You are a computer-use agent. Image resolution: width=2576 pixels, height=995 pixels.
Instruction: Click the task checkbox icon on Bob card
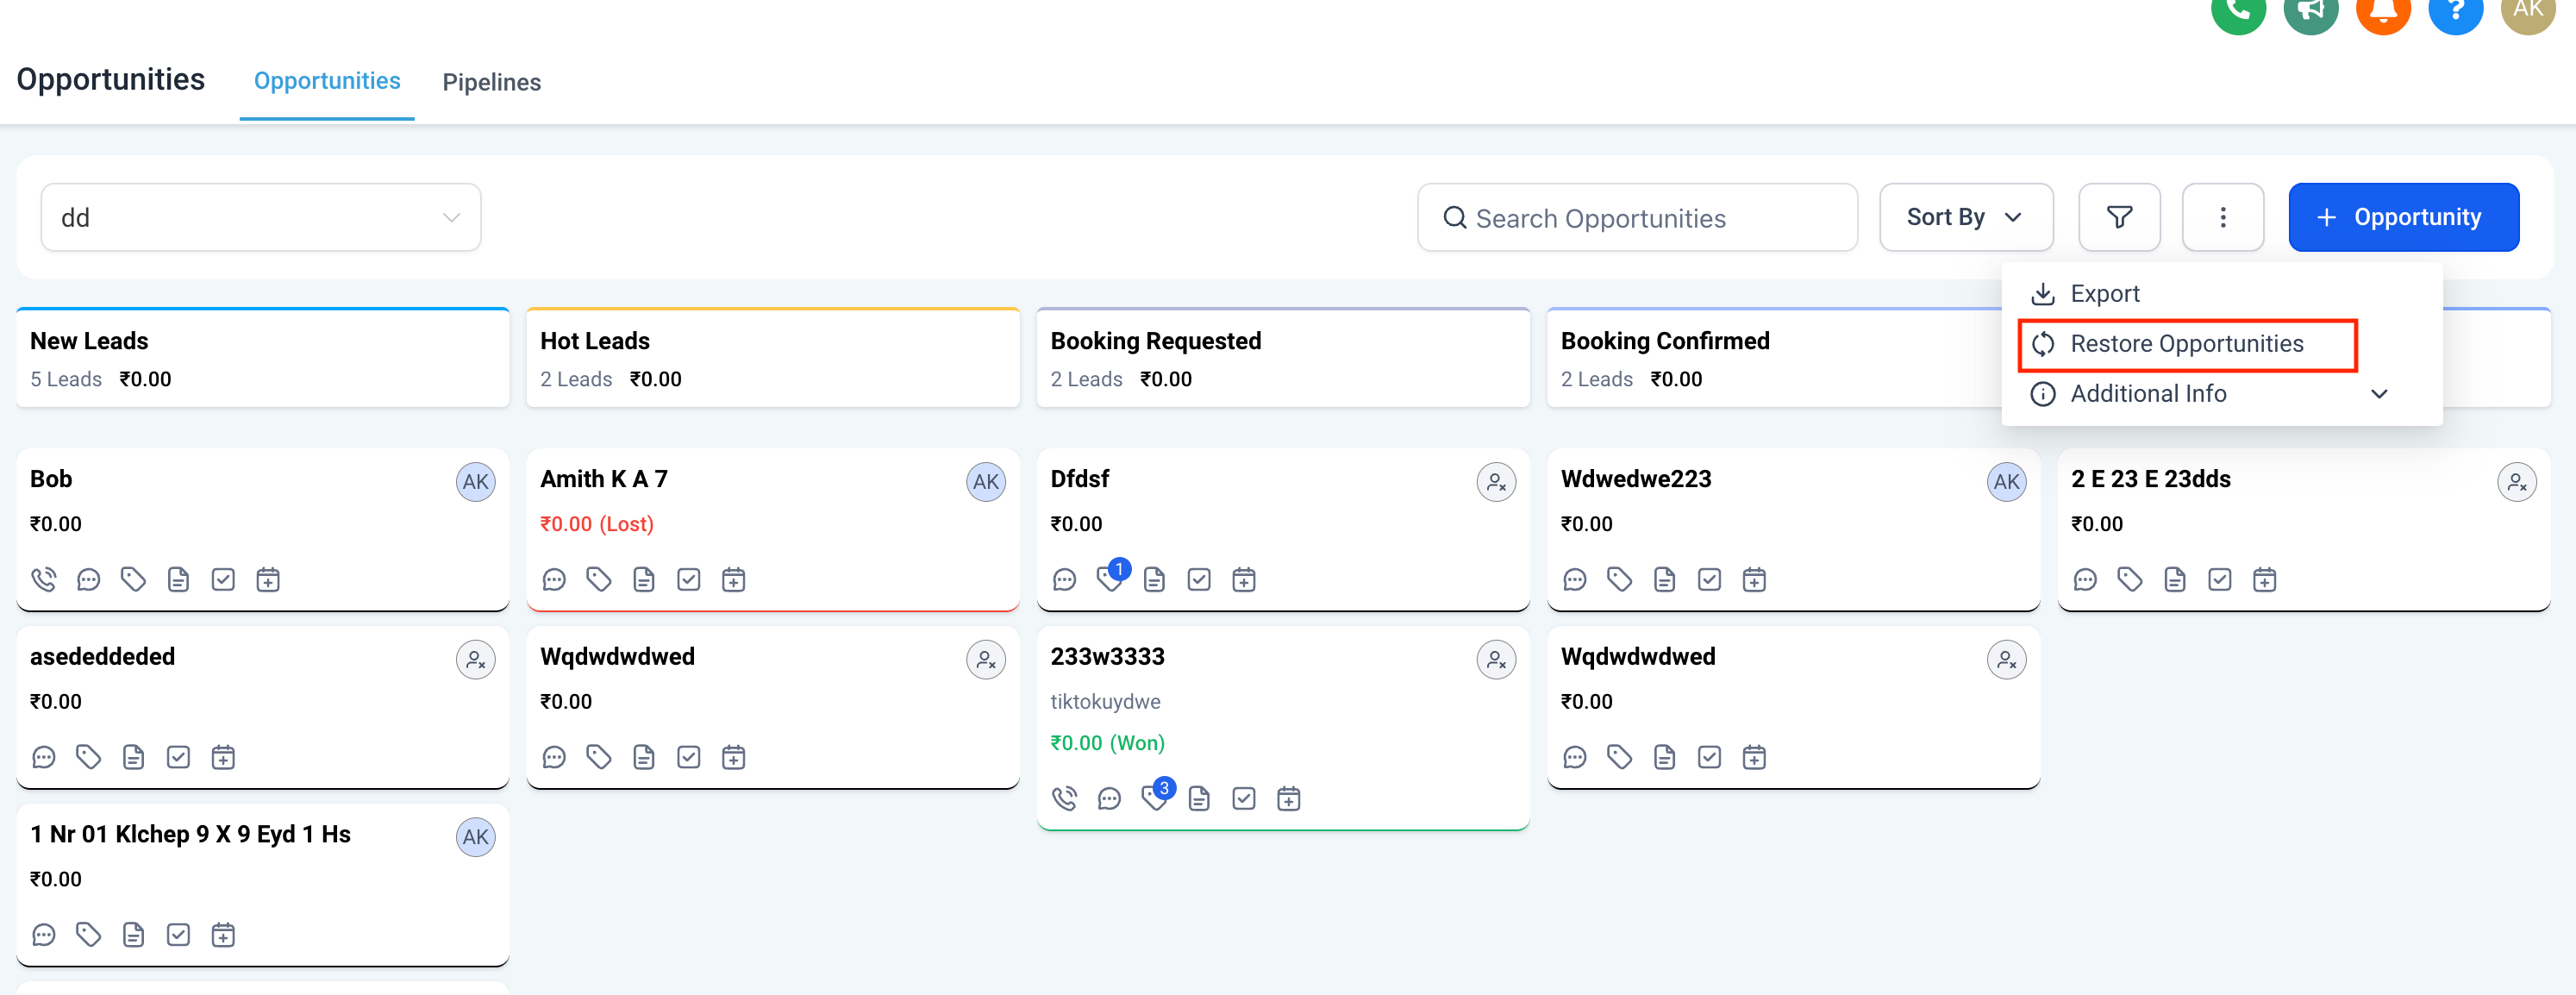223,579
